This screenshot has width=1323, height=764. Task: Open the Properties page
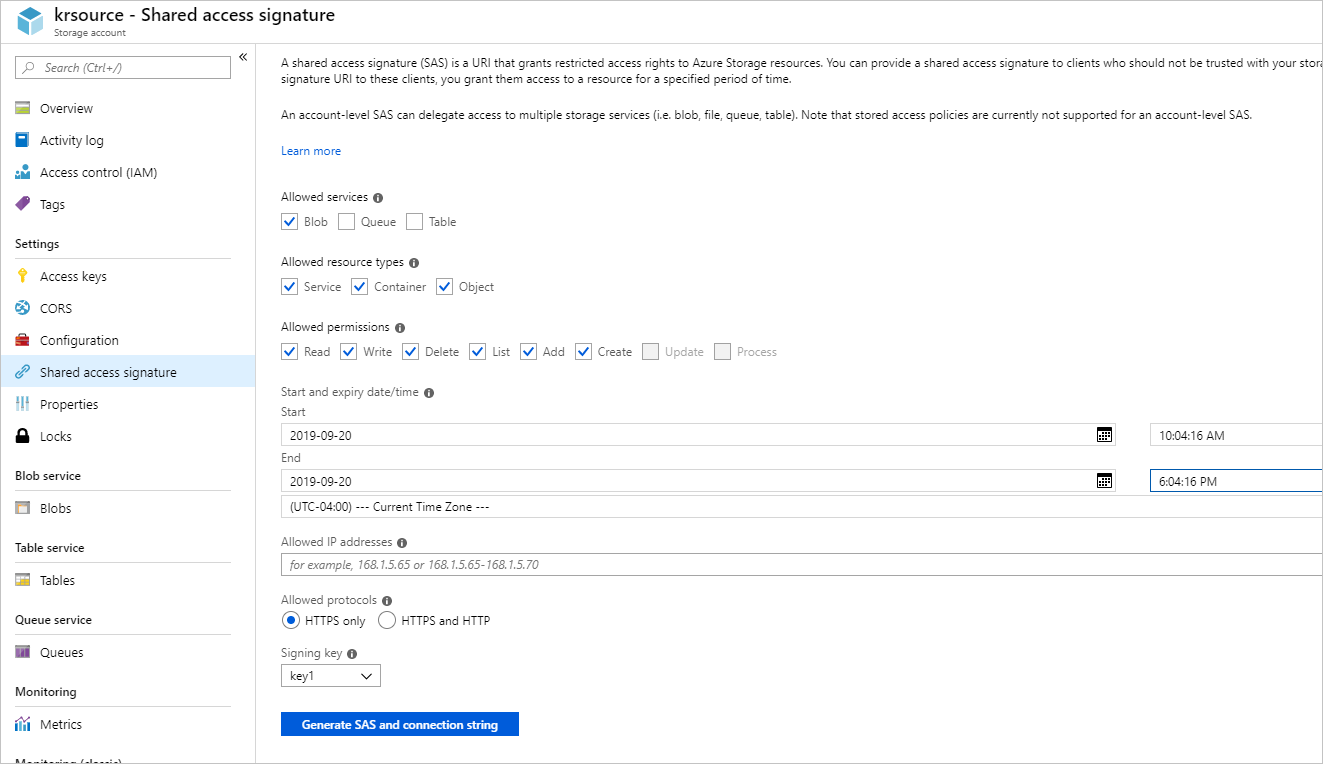[x=74, y=403]
